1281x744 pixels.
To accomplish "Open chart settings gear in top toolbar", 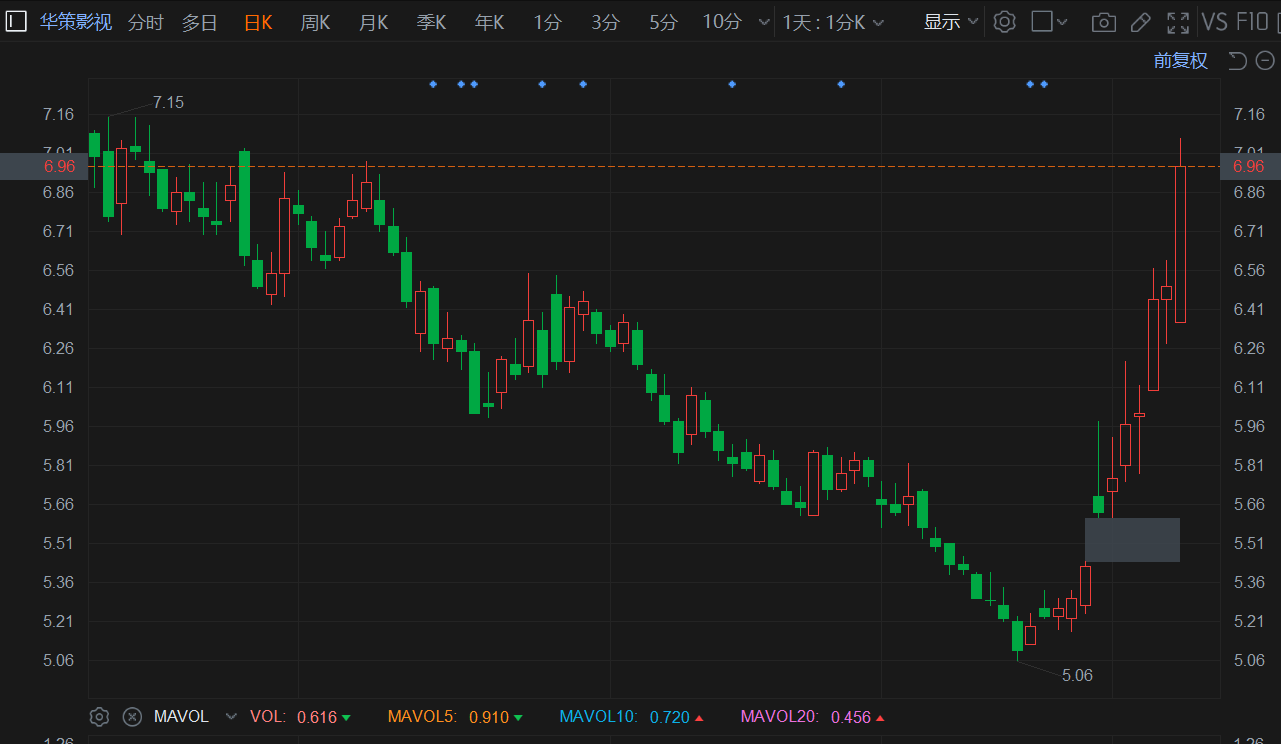I will click(x=1005, y=22).
